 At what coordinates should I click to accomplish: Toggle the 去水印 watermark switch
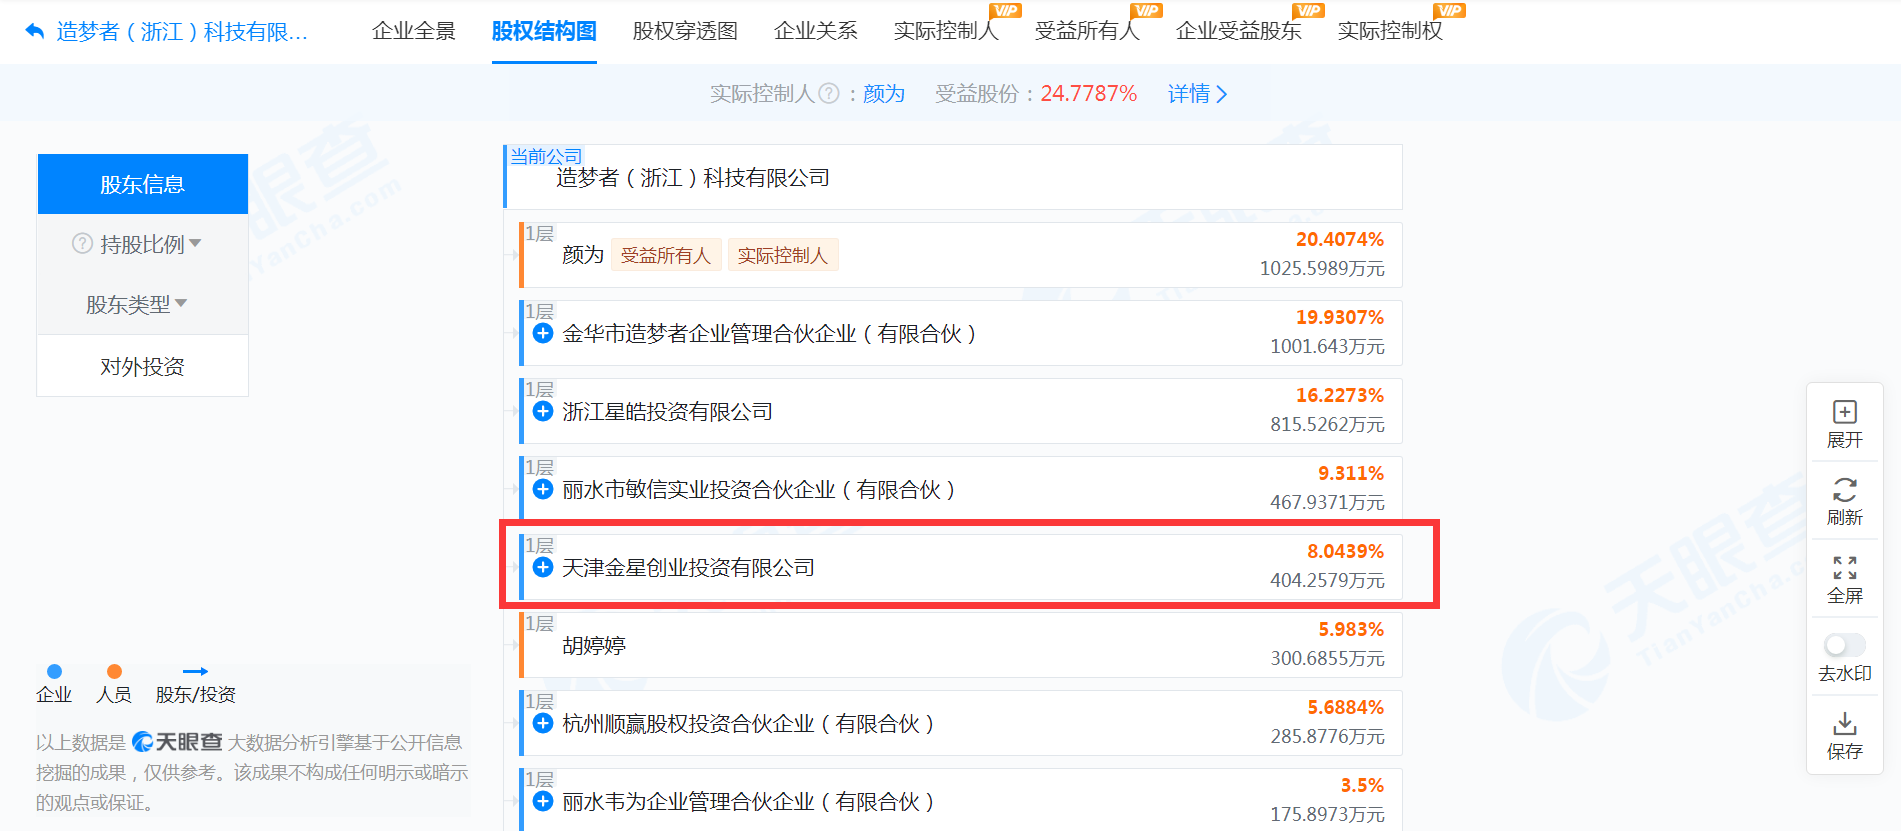click(x=1845, y=645)
